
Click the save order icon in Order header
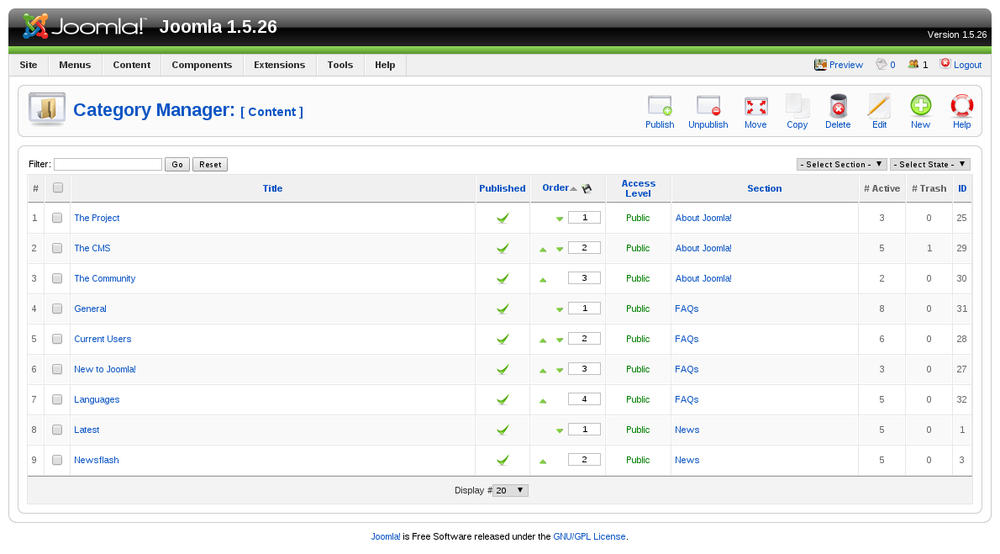tap(587, 188)
